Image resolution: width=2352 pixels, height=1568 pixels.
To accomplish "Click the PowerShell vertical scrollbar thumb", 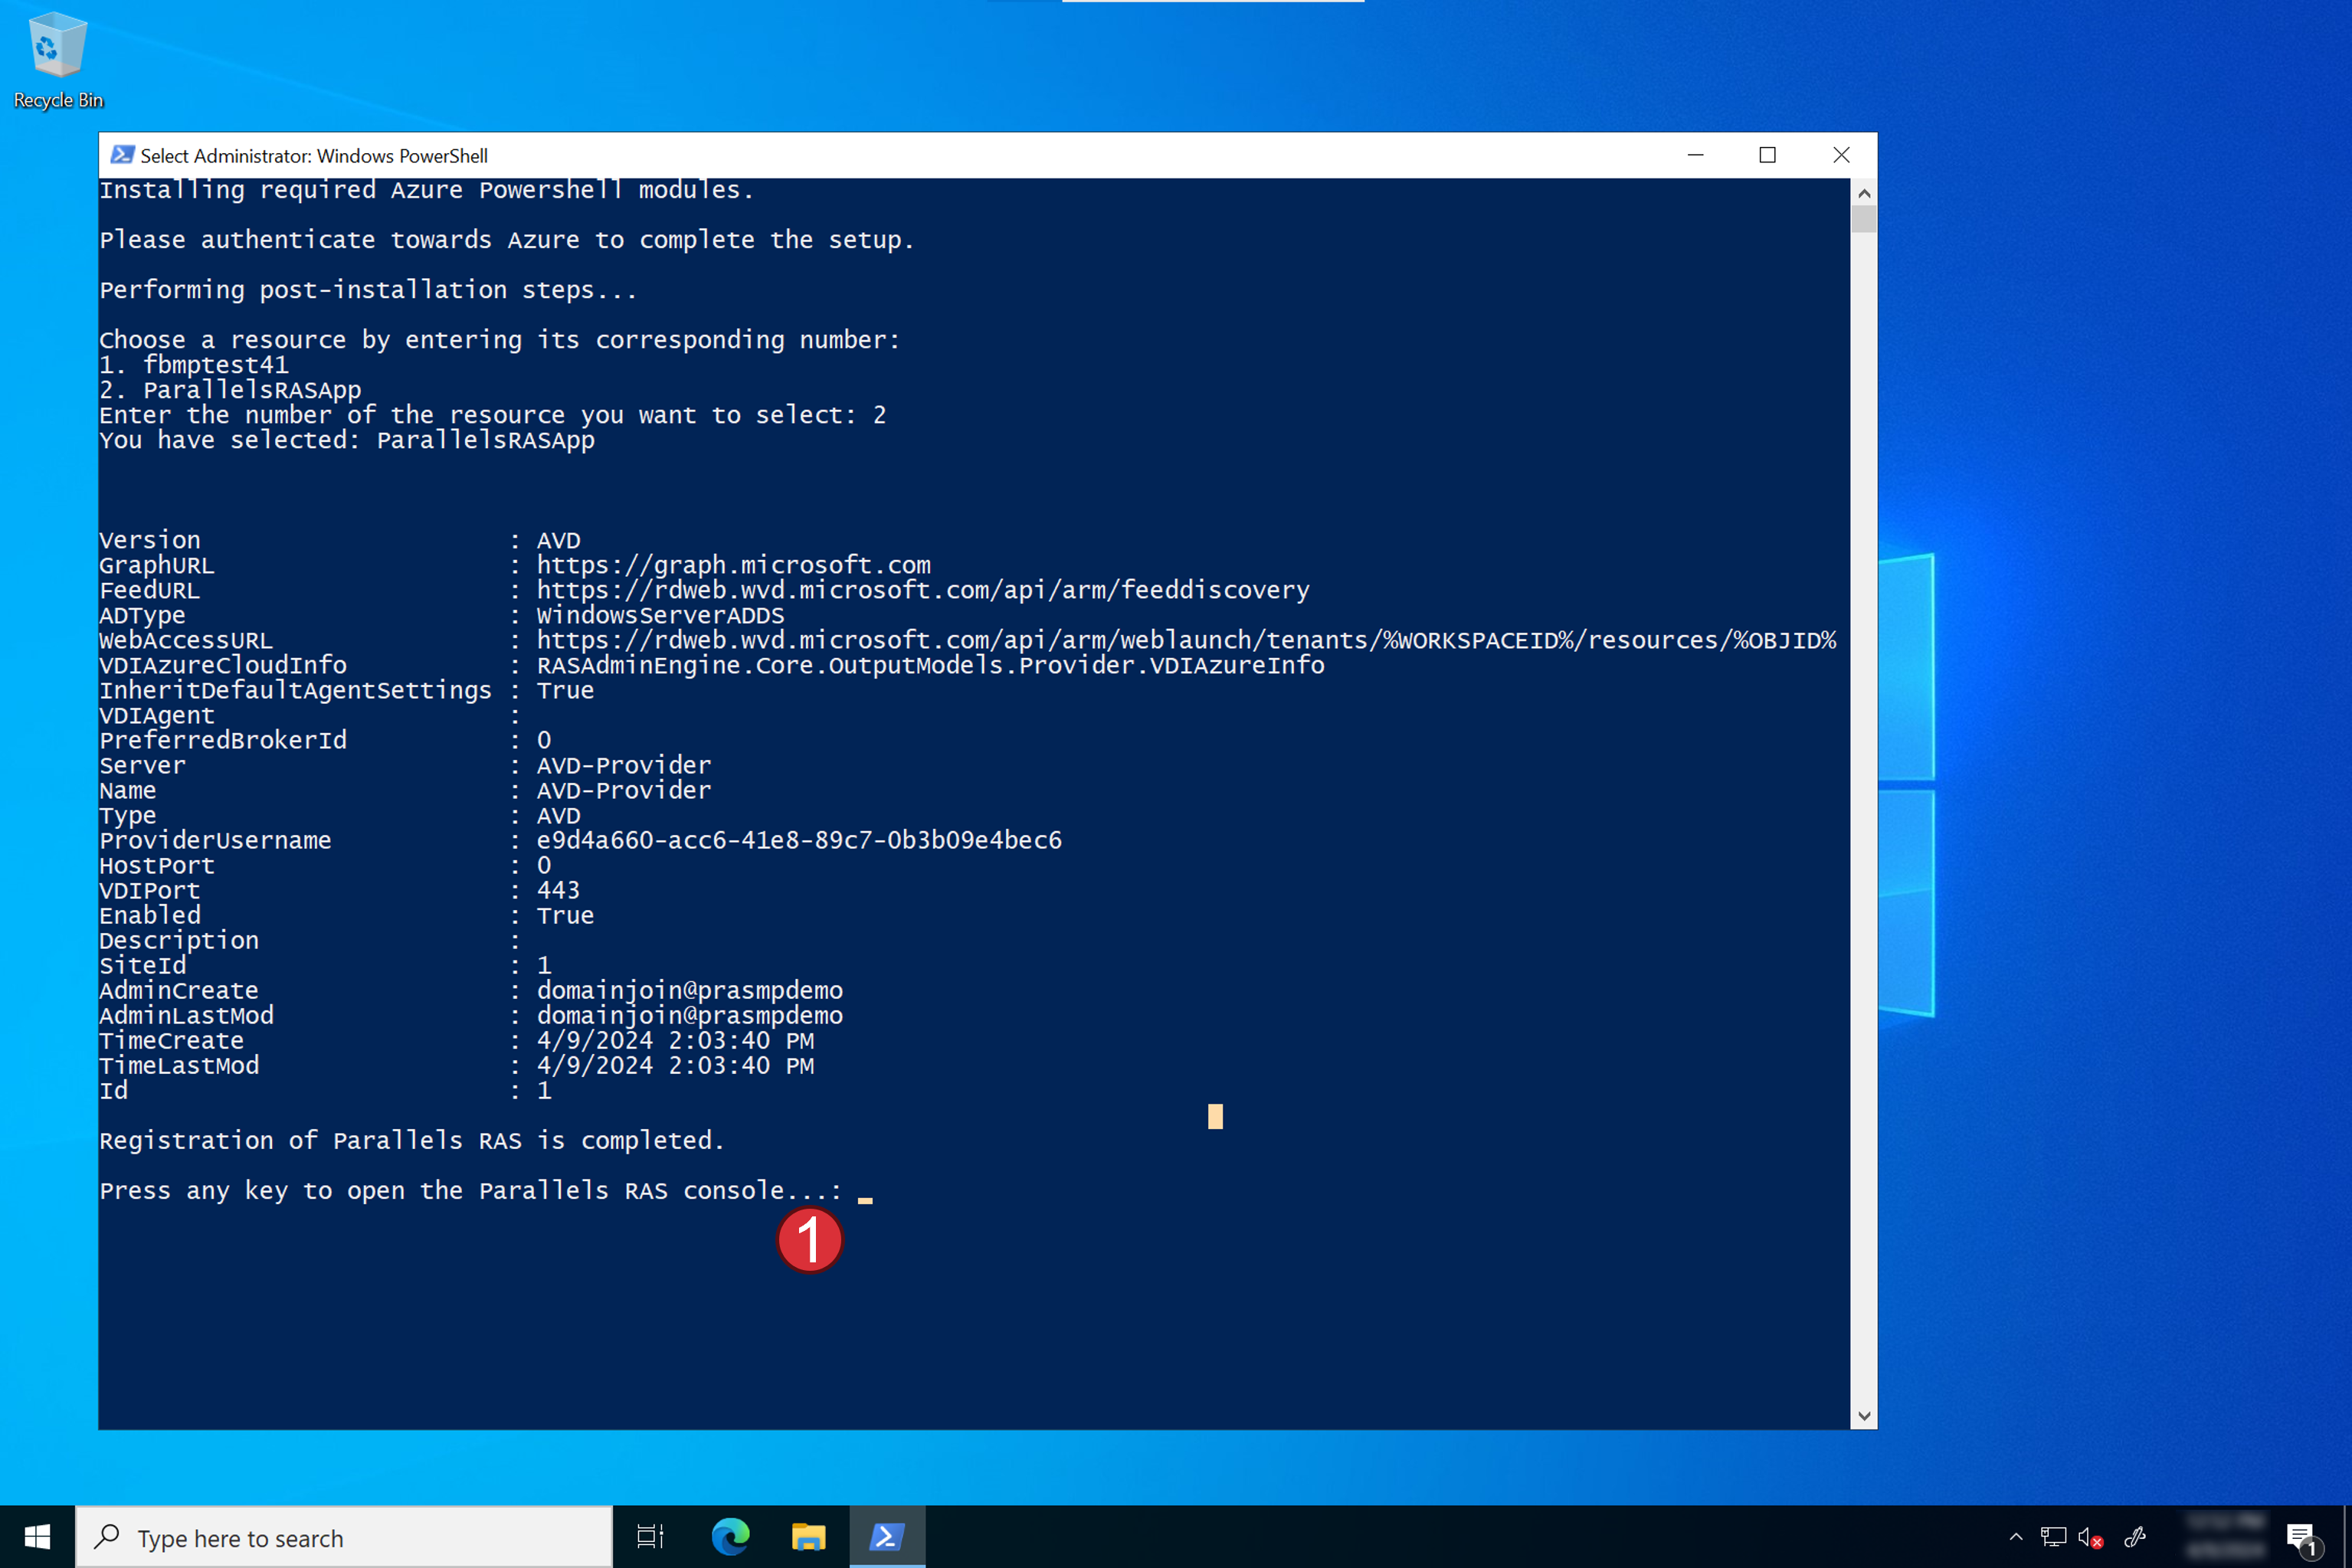I will coord(1864,219).
